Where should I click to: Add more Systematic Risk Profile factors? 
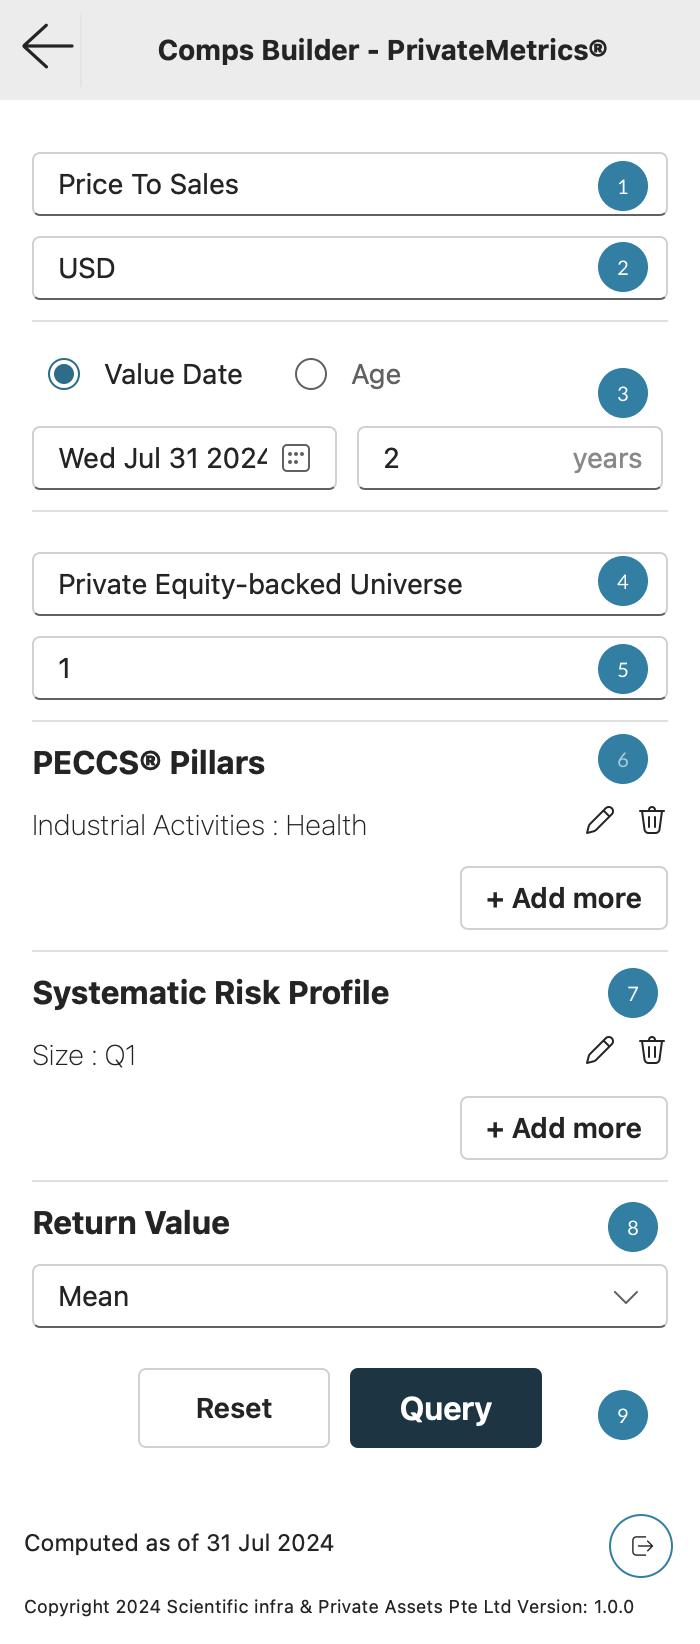point(564,1128)
